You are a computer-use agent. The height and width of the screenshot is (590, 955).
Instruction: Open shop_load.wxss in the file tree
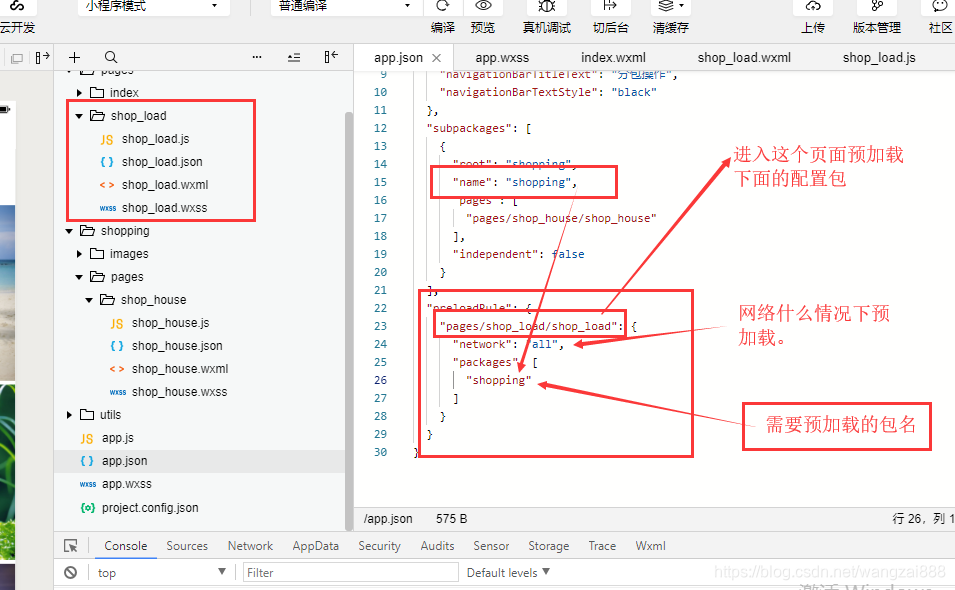coord(164,208)
